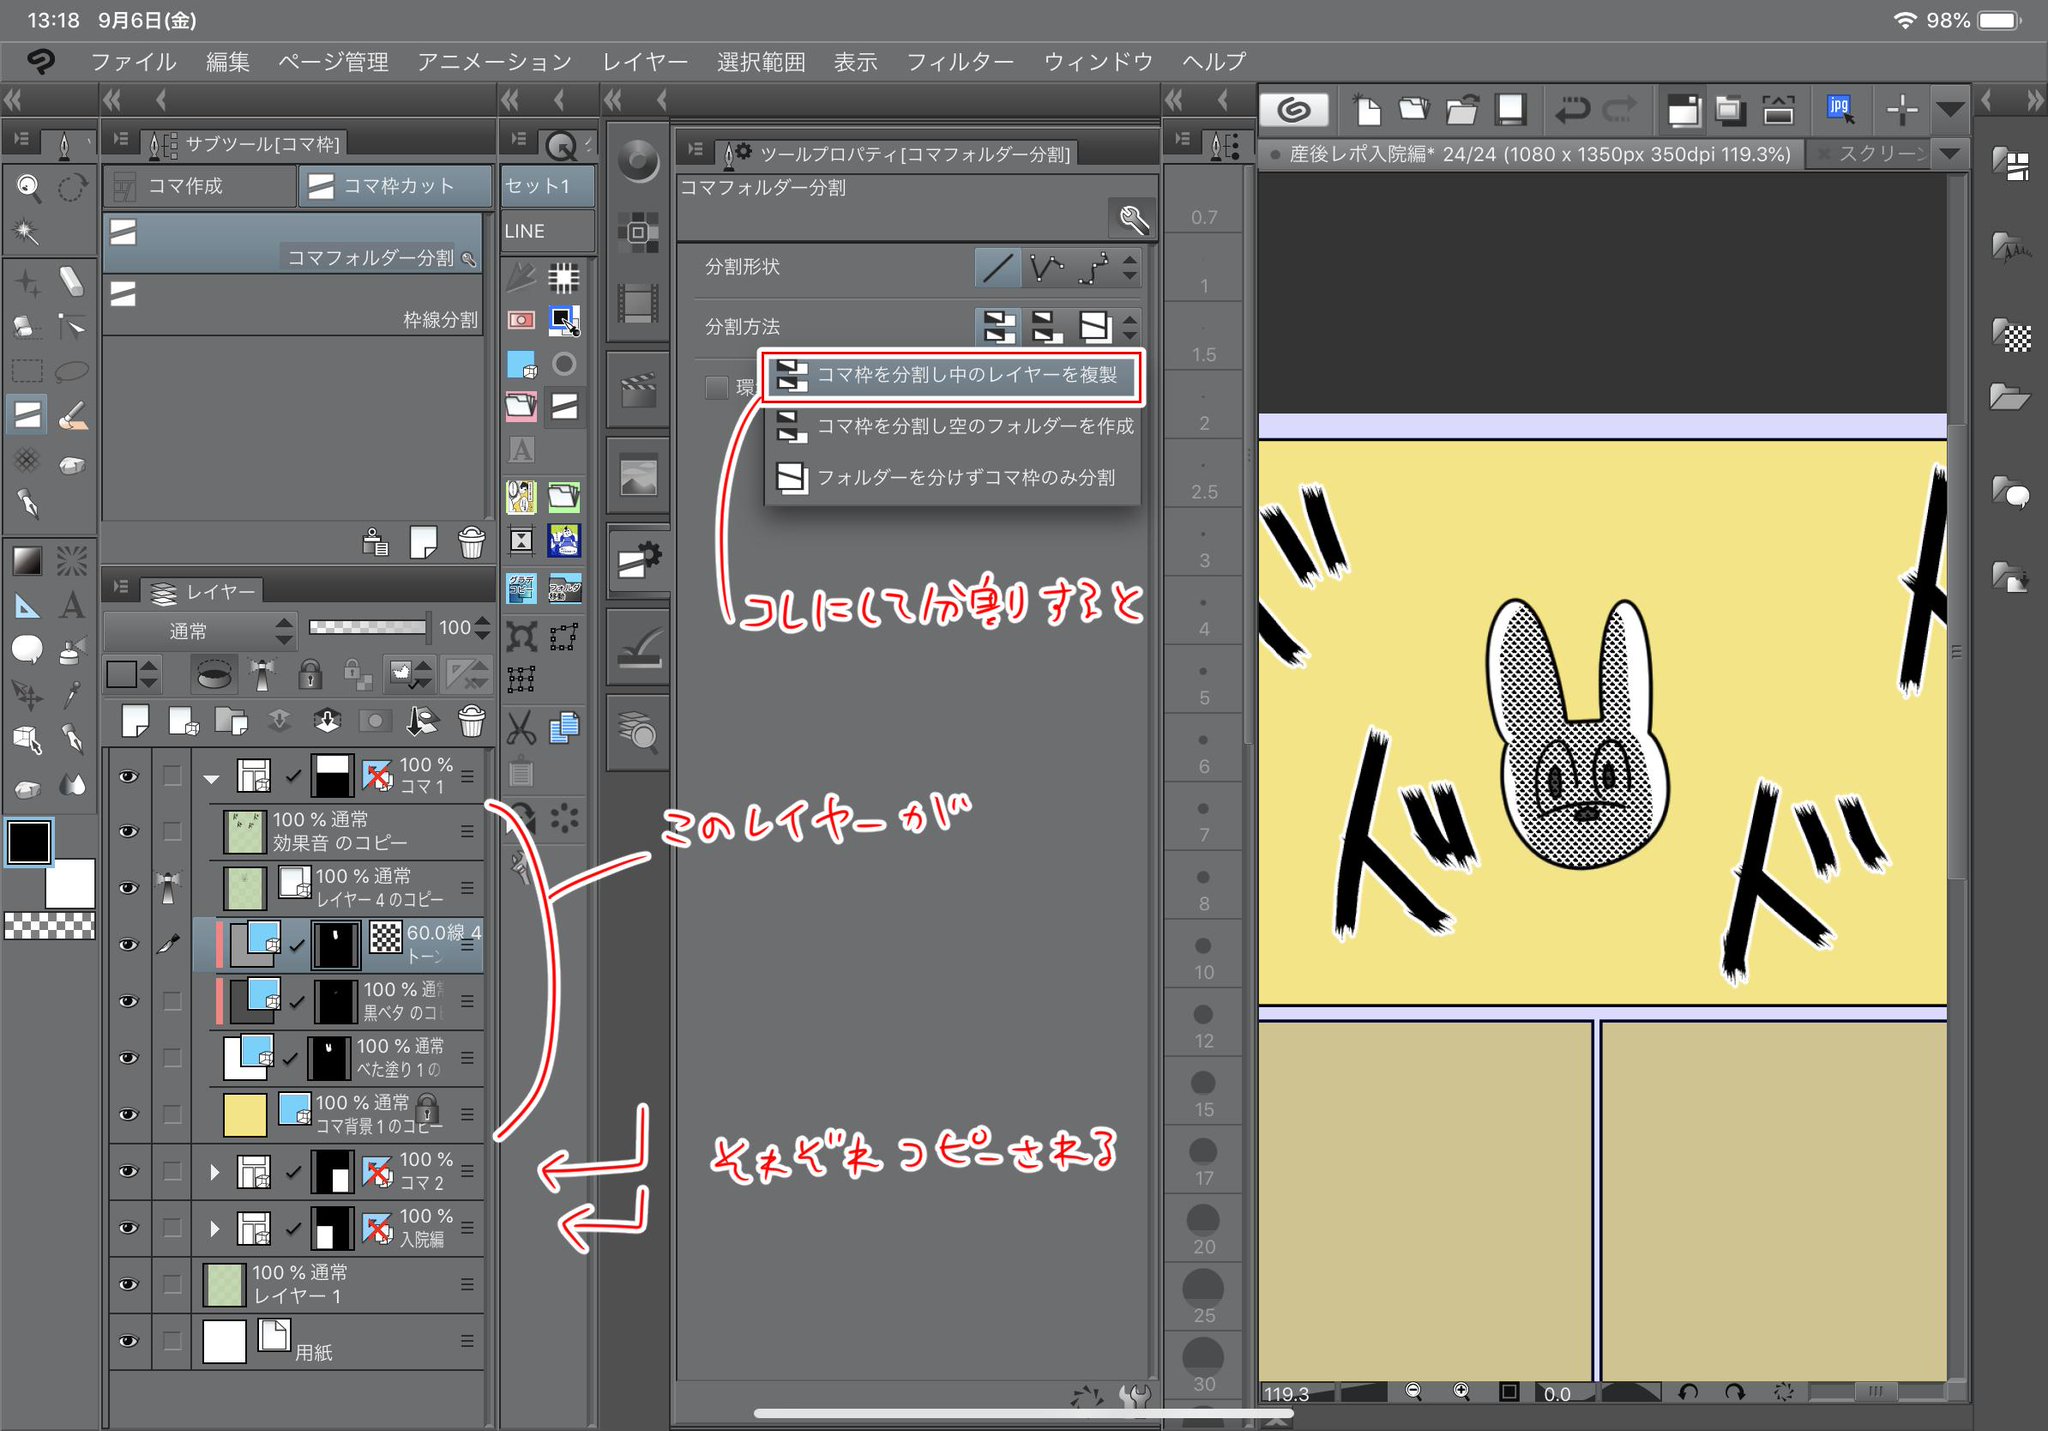Delete sub tool with the trash icon
The image size is (2048, 1431).
coord(471,542)
